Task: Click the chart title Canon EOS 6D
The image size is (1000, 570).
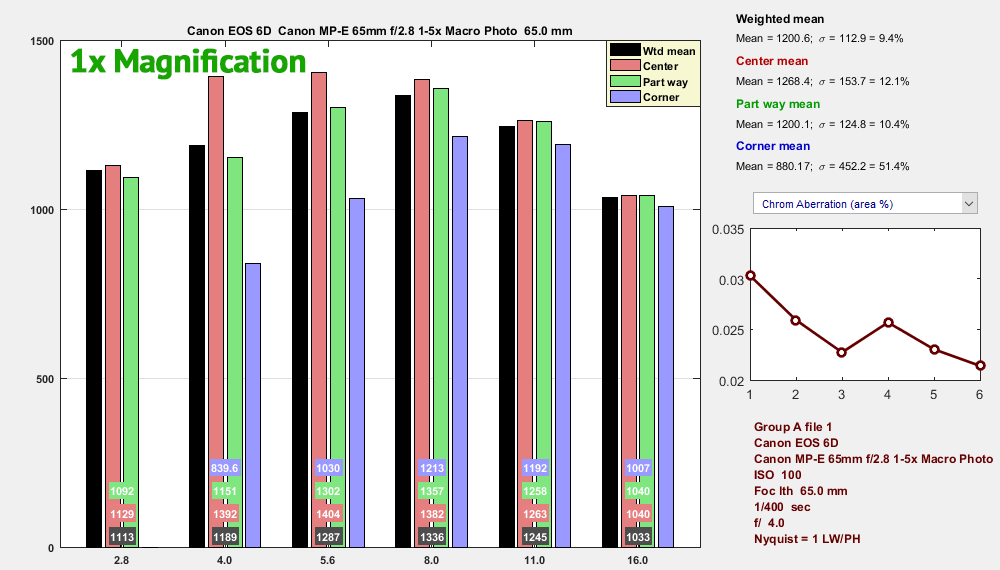Action: 379,31
